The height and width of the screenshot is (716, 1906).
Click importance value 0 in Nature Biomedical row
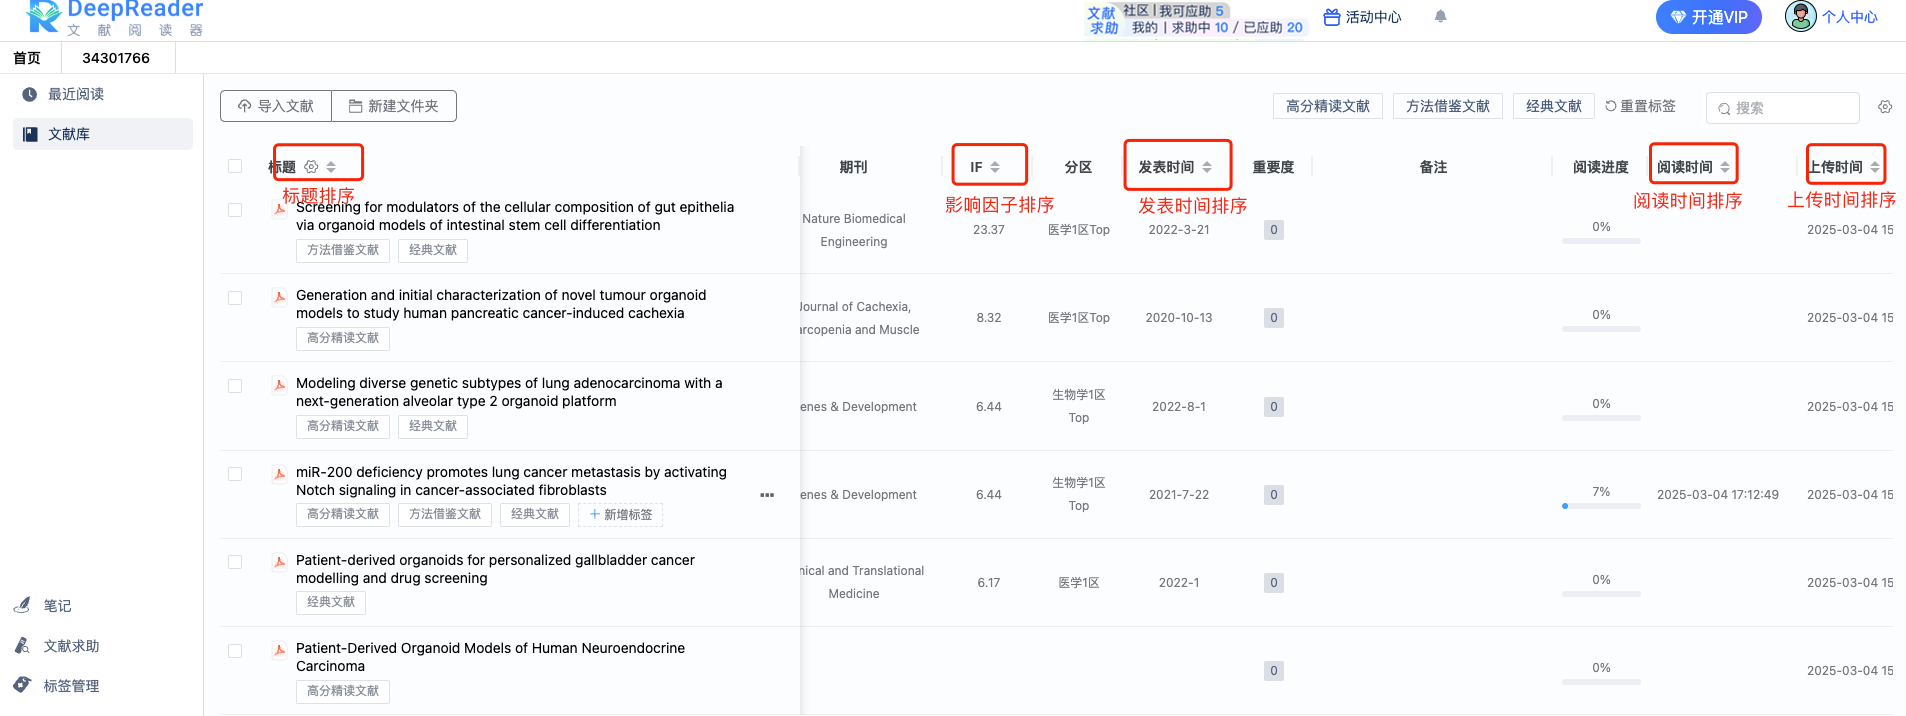1273,230
